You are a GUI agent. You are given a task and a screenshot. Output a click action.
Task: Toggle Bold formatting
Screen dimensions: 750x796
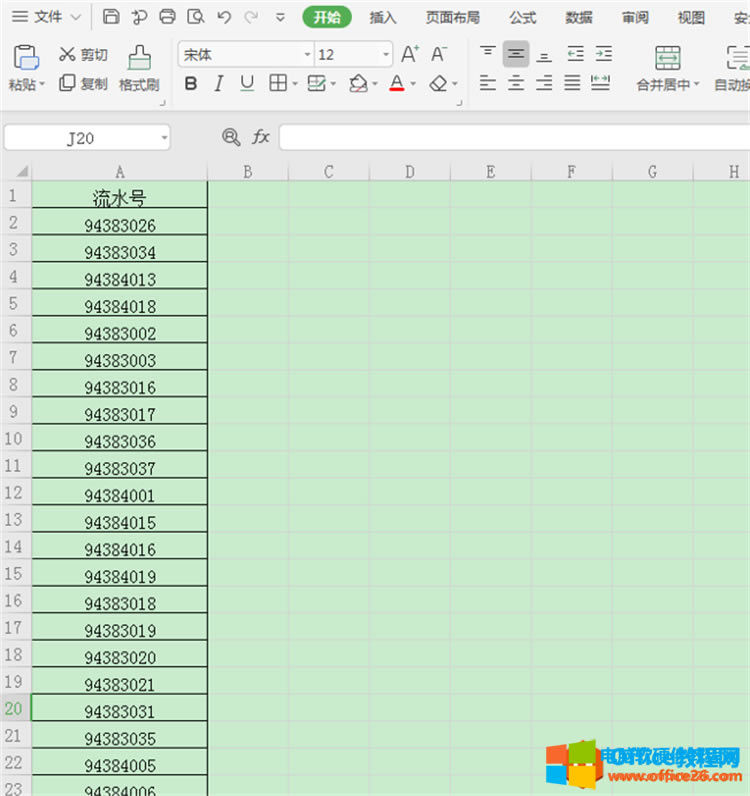(191, 84)
